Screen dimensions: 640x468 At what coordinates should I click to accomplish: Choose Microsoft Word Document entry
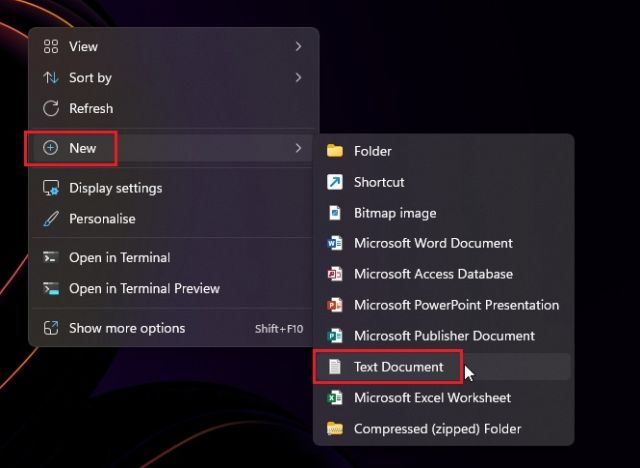pos(432,243)
